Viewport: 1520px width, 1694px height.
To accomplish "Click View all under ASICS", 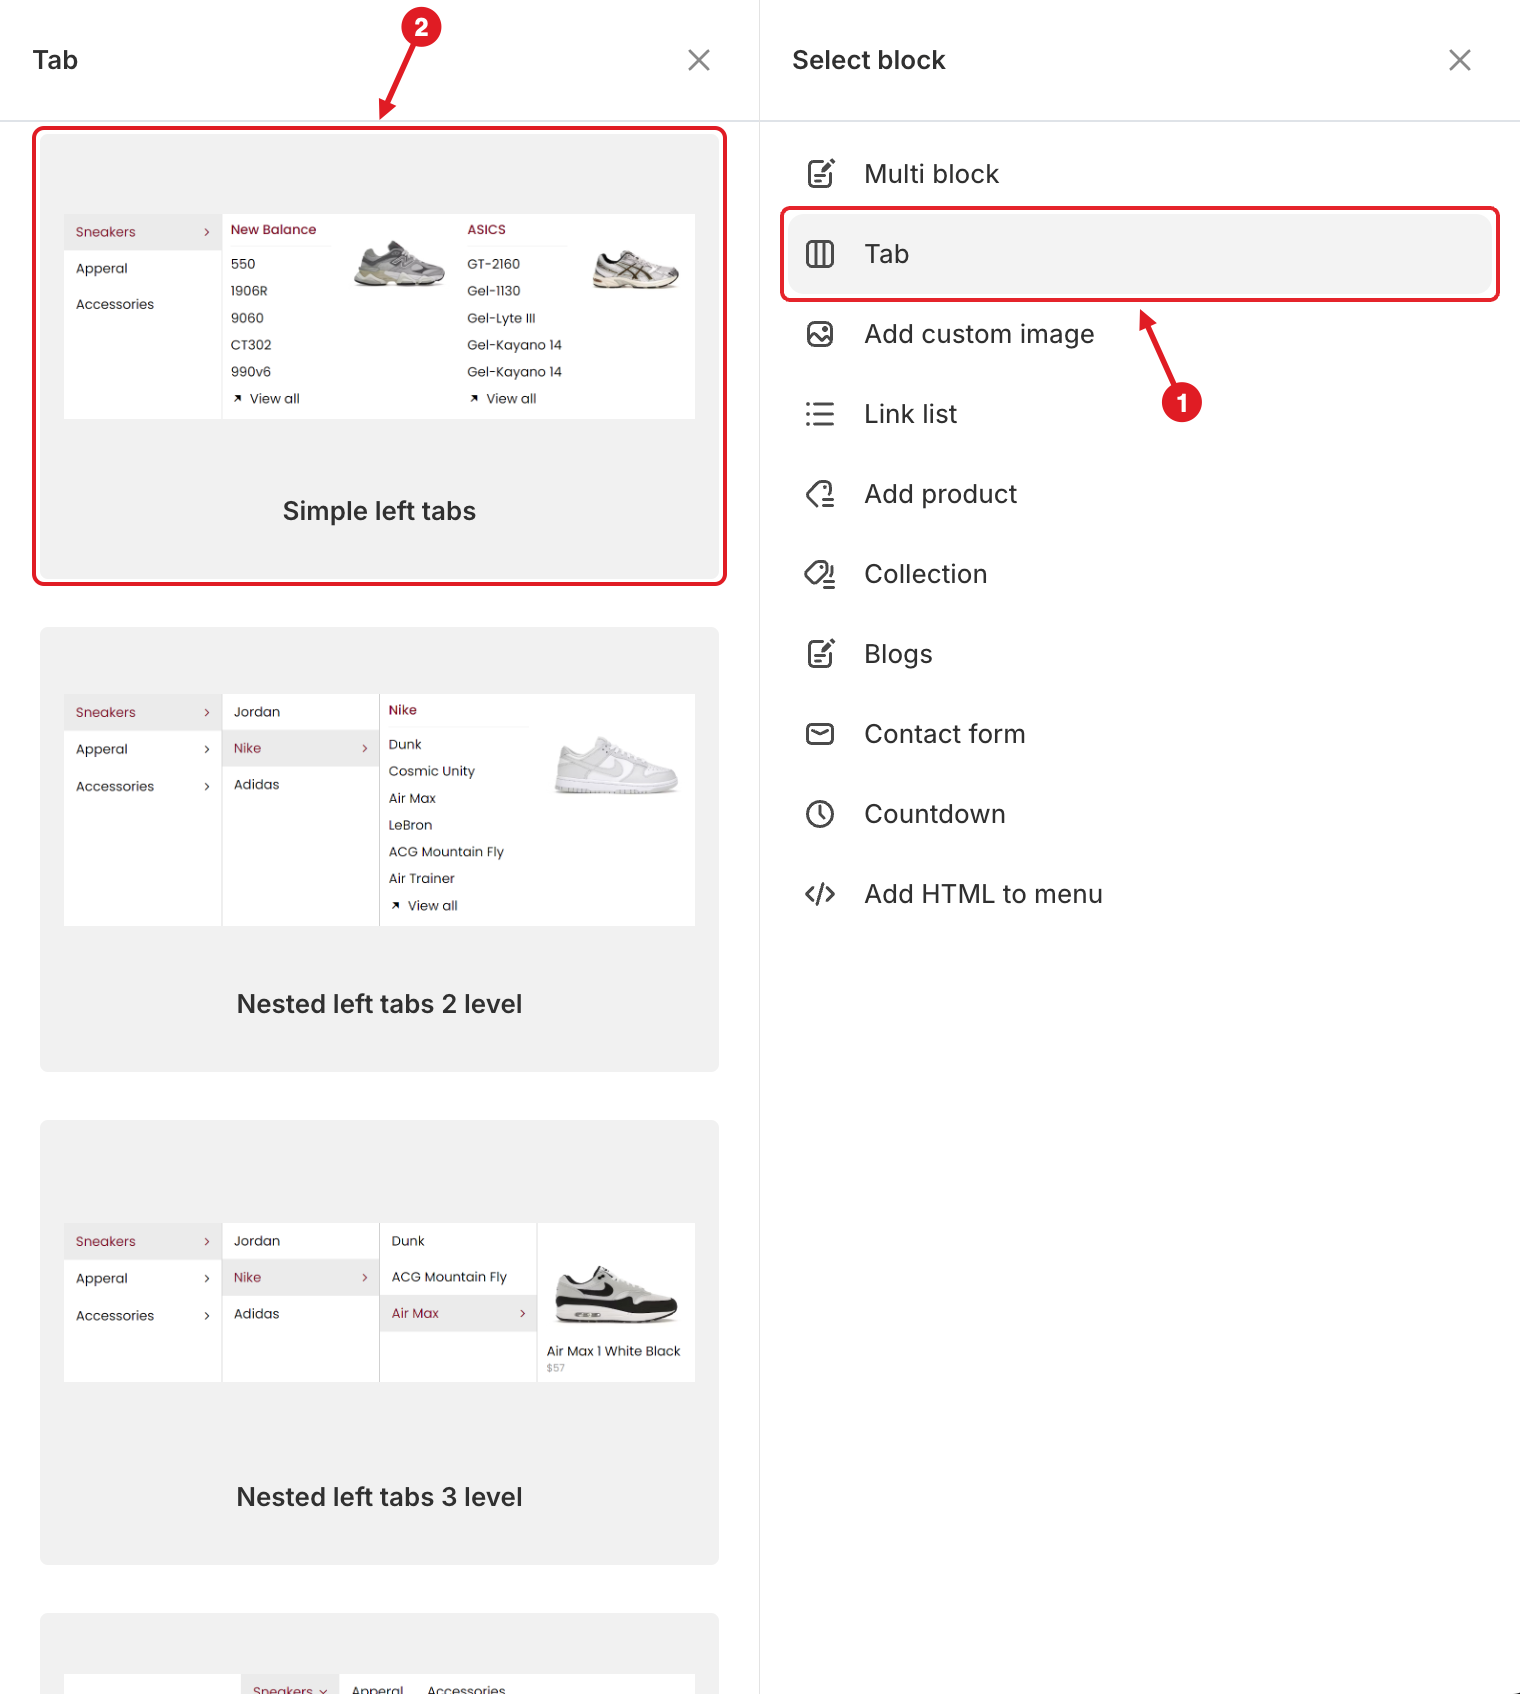I will (x=503, y=398).
